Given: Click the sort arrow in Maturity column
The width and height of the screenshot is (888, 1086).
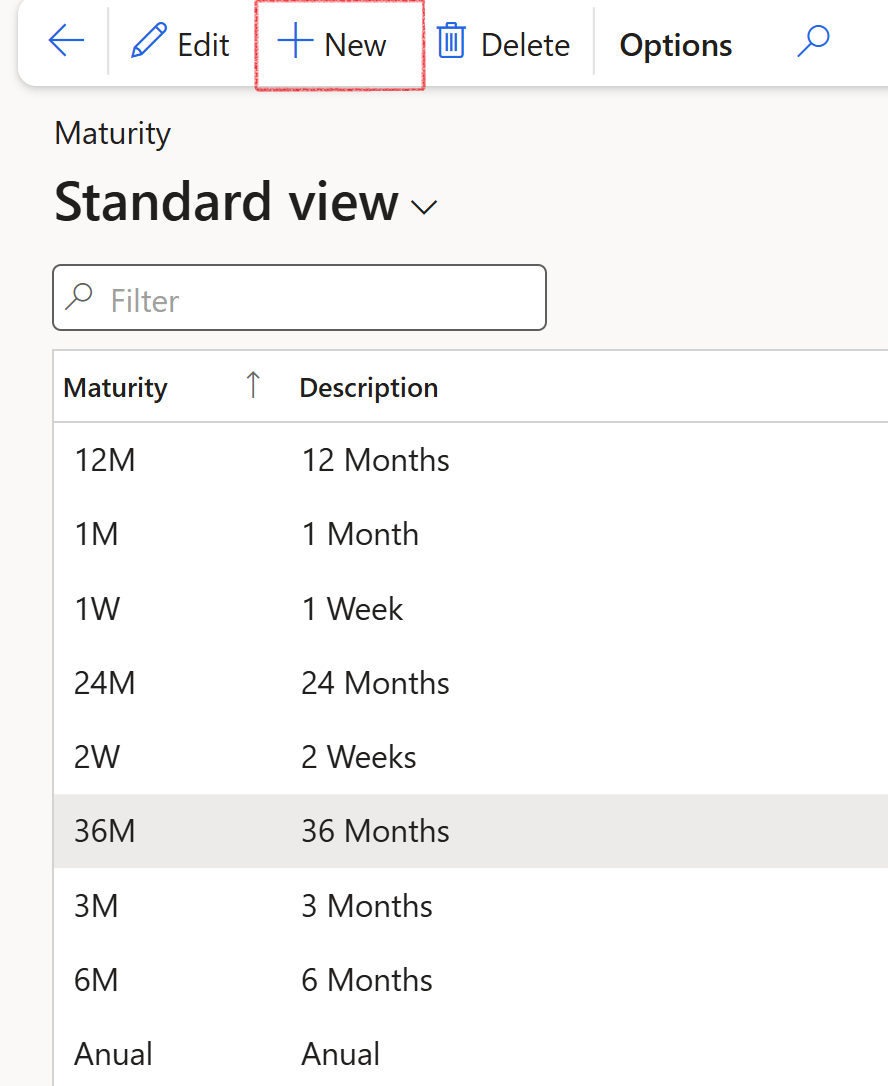Looking at the screenshot, I should click(253, 386).
